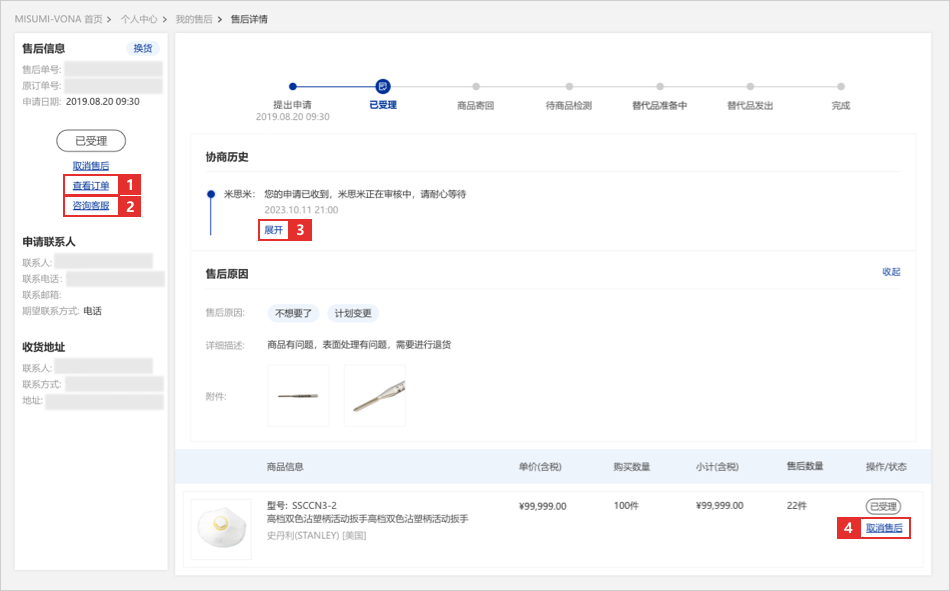This screenshot has height=591, width=950.
Task: Click the 完成 step dot in progress bar
Action: (841, 87)
